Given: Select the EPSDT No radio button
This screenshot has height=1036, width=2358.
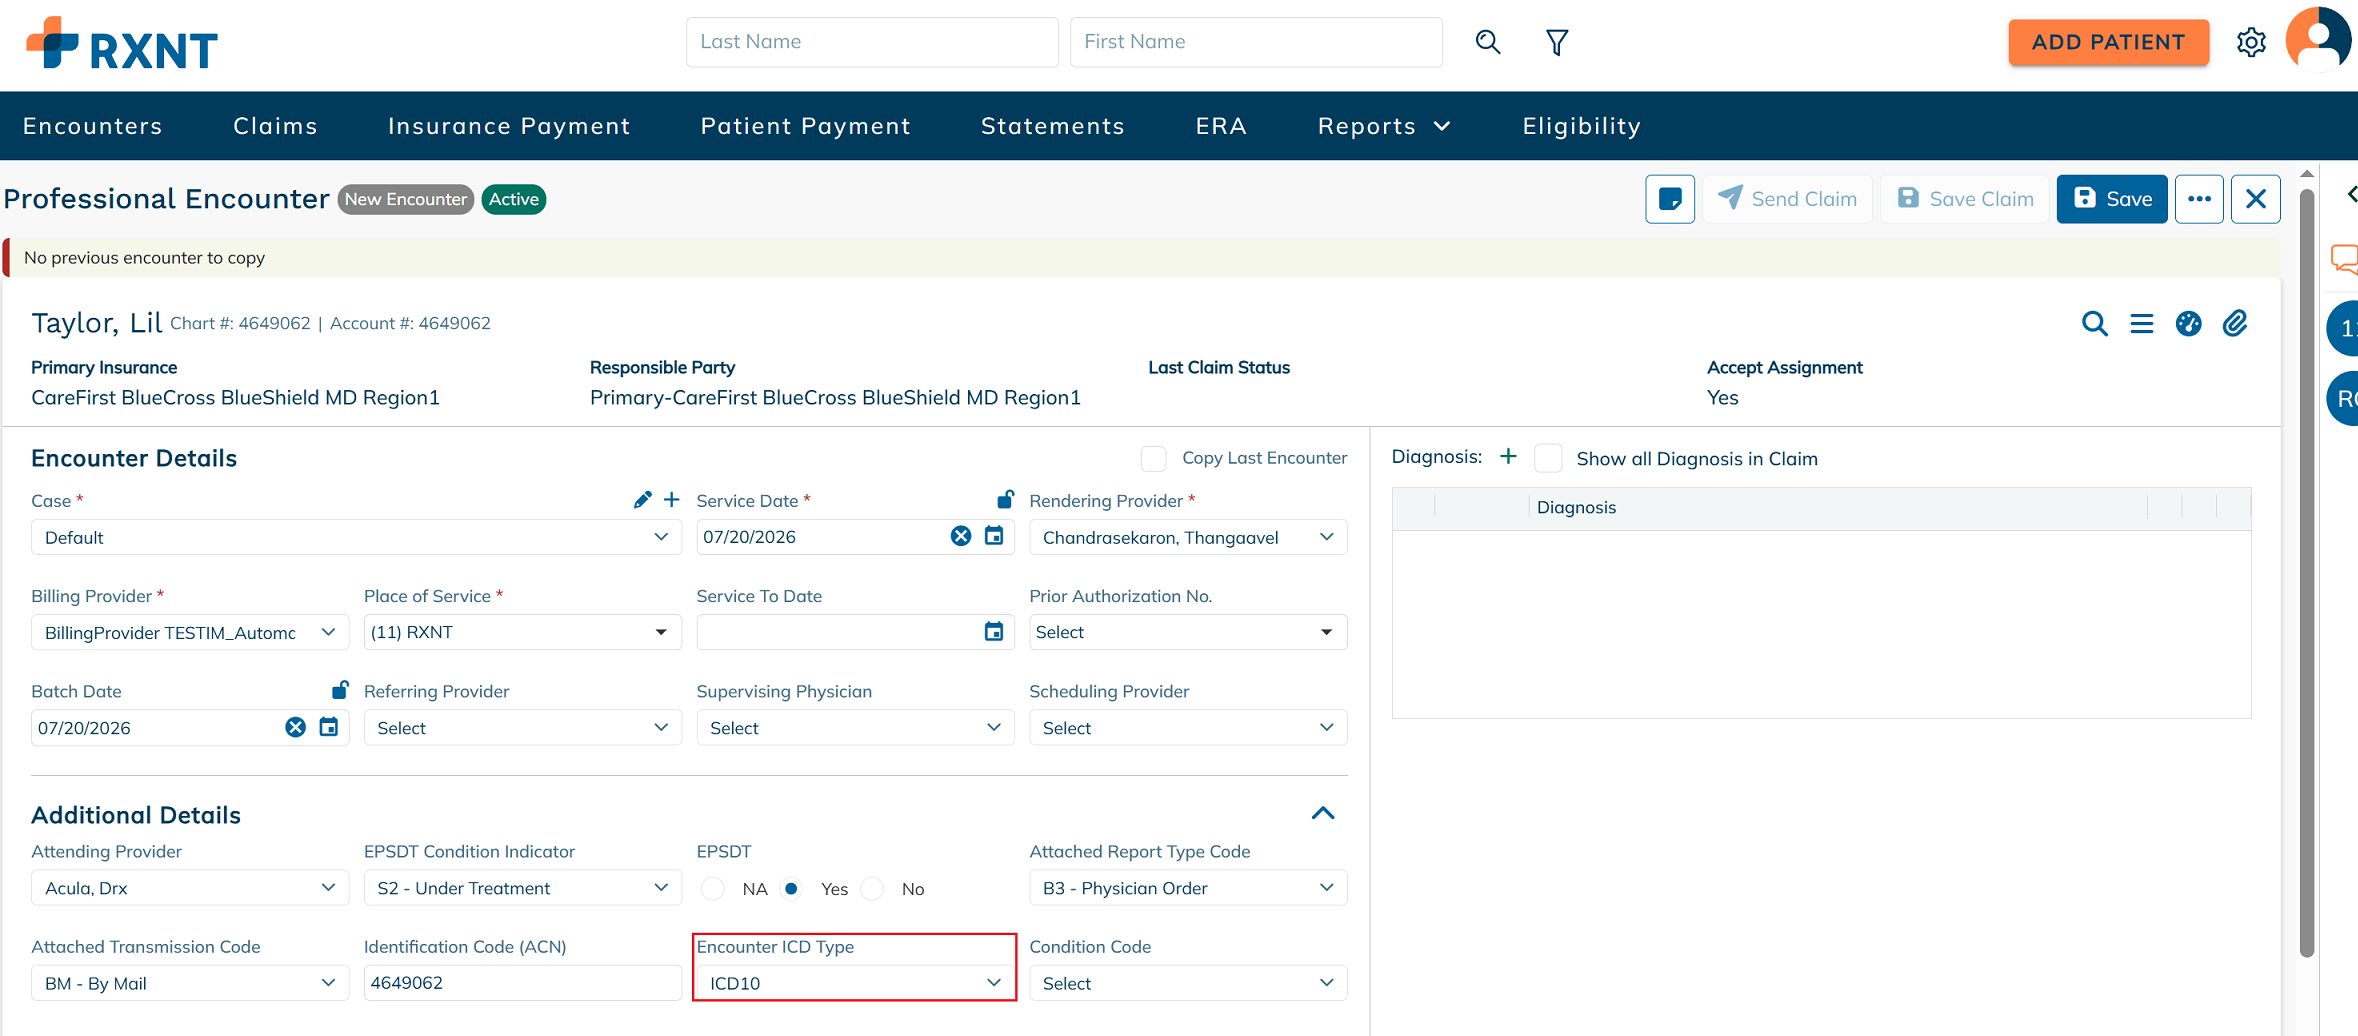Looking at the screenshot, I should 872,889.
